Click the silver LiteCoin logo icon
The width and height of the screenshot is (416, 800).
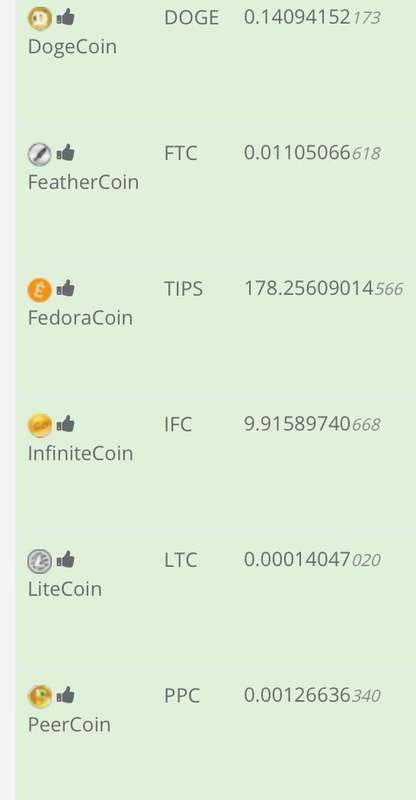[x=39, y=561]
